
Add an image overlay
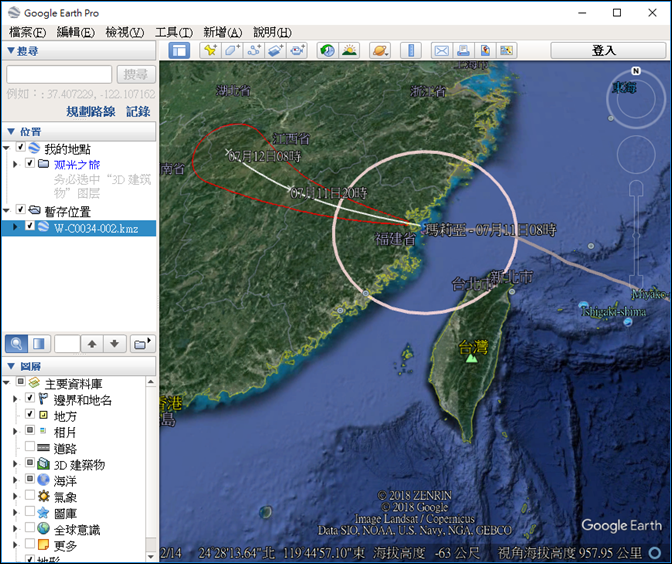click(276, 51)
